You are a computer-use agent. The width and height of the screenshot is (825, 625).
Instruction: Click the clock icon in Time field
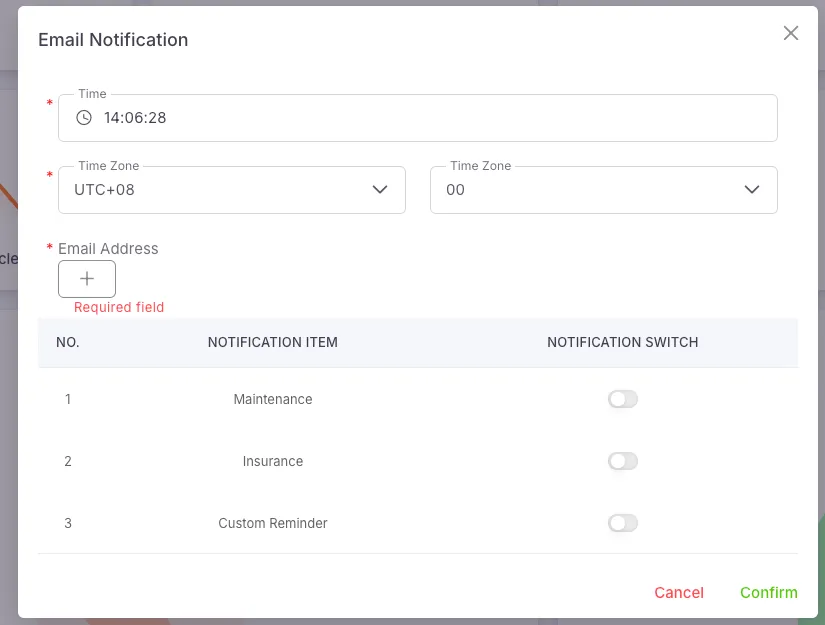point(84,117)
